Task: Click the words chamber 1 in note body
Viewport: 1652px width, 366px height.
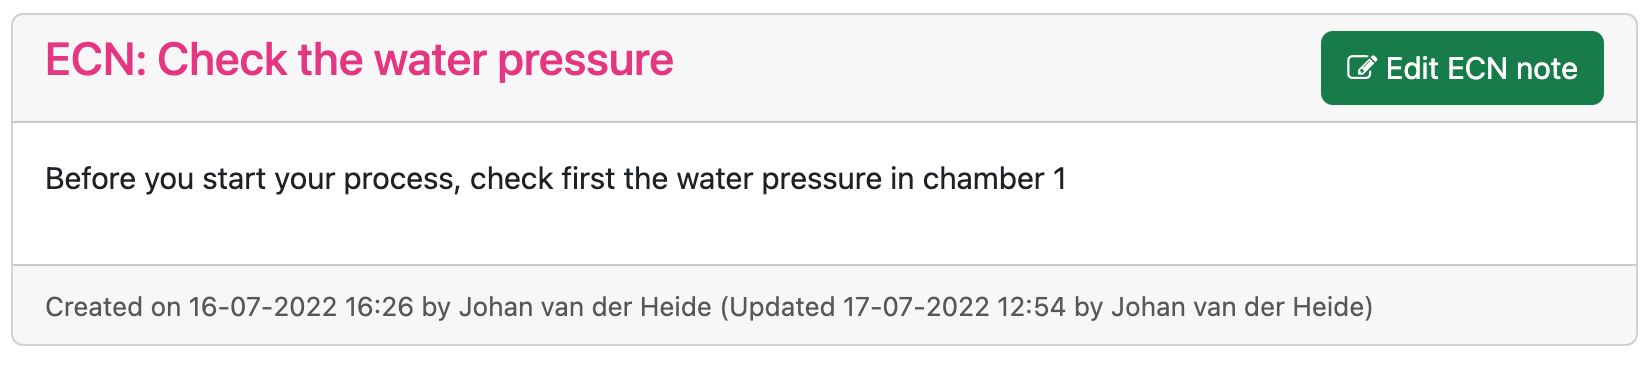Action: coord(994,179)
